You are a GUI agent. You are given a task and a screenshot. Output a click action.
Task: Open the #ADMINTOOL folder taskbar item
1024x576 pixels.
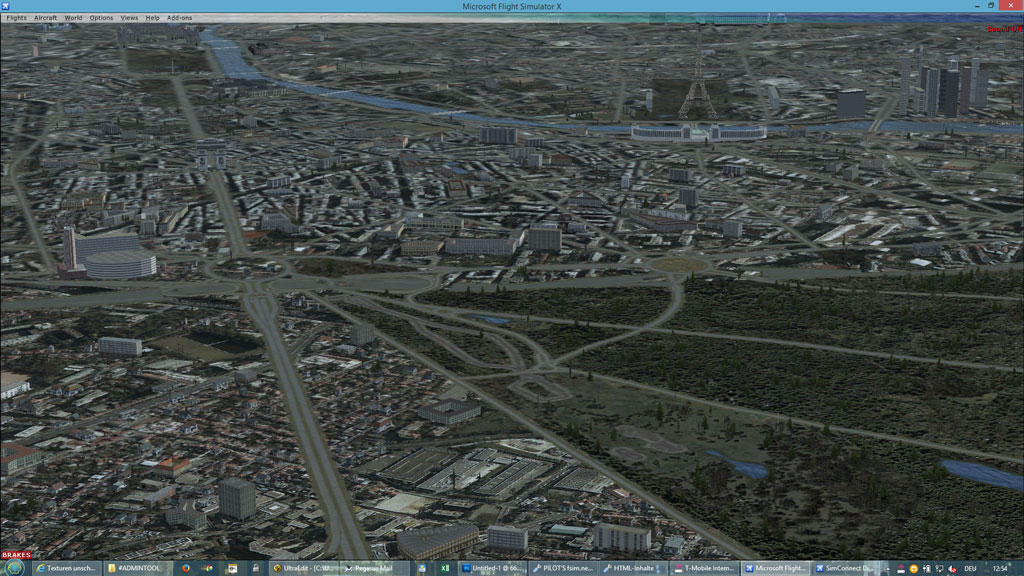coord(138,568)
